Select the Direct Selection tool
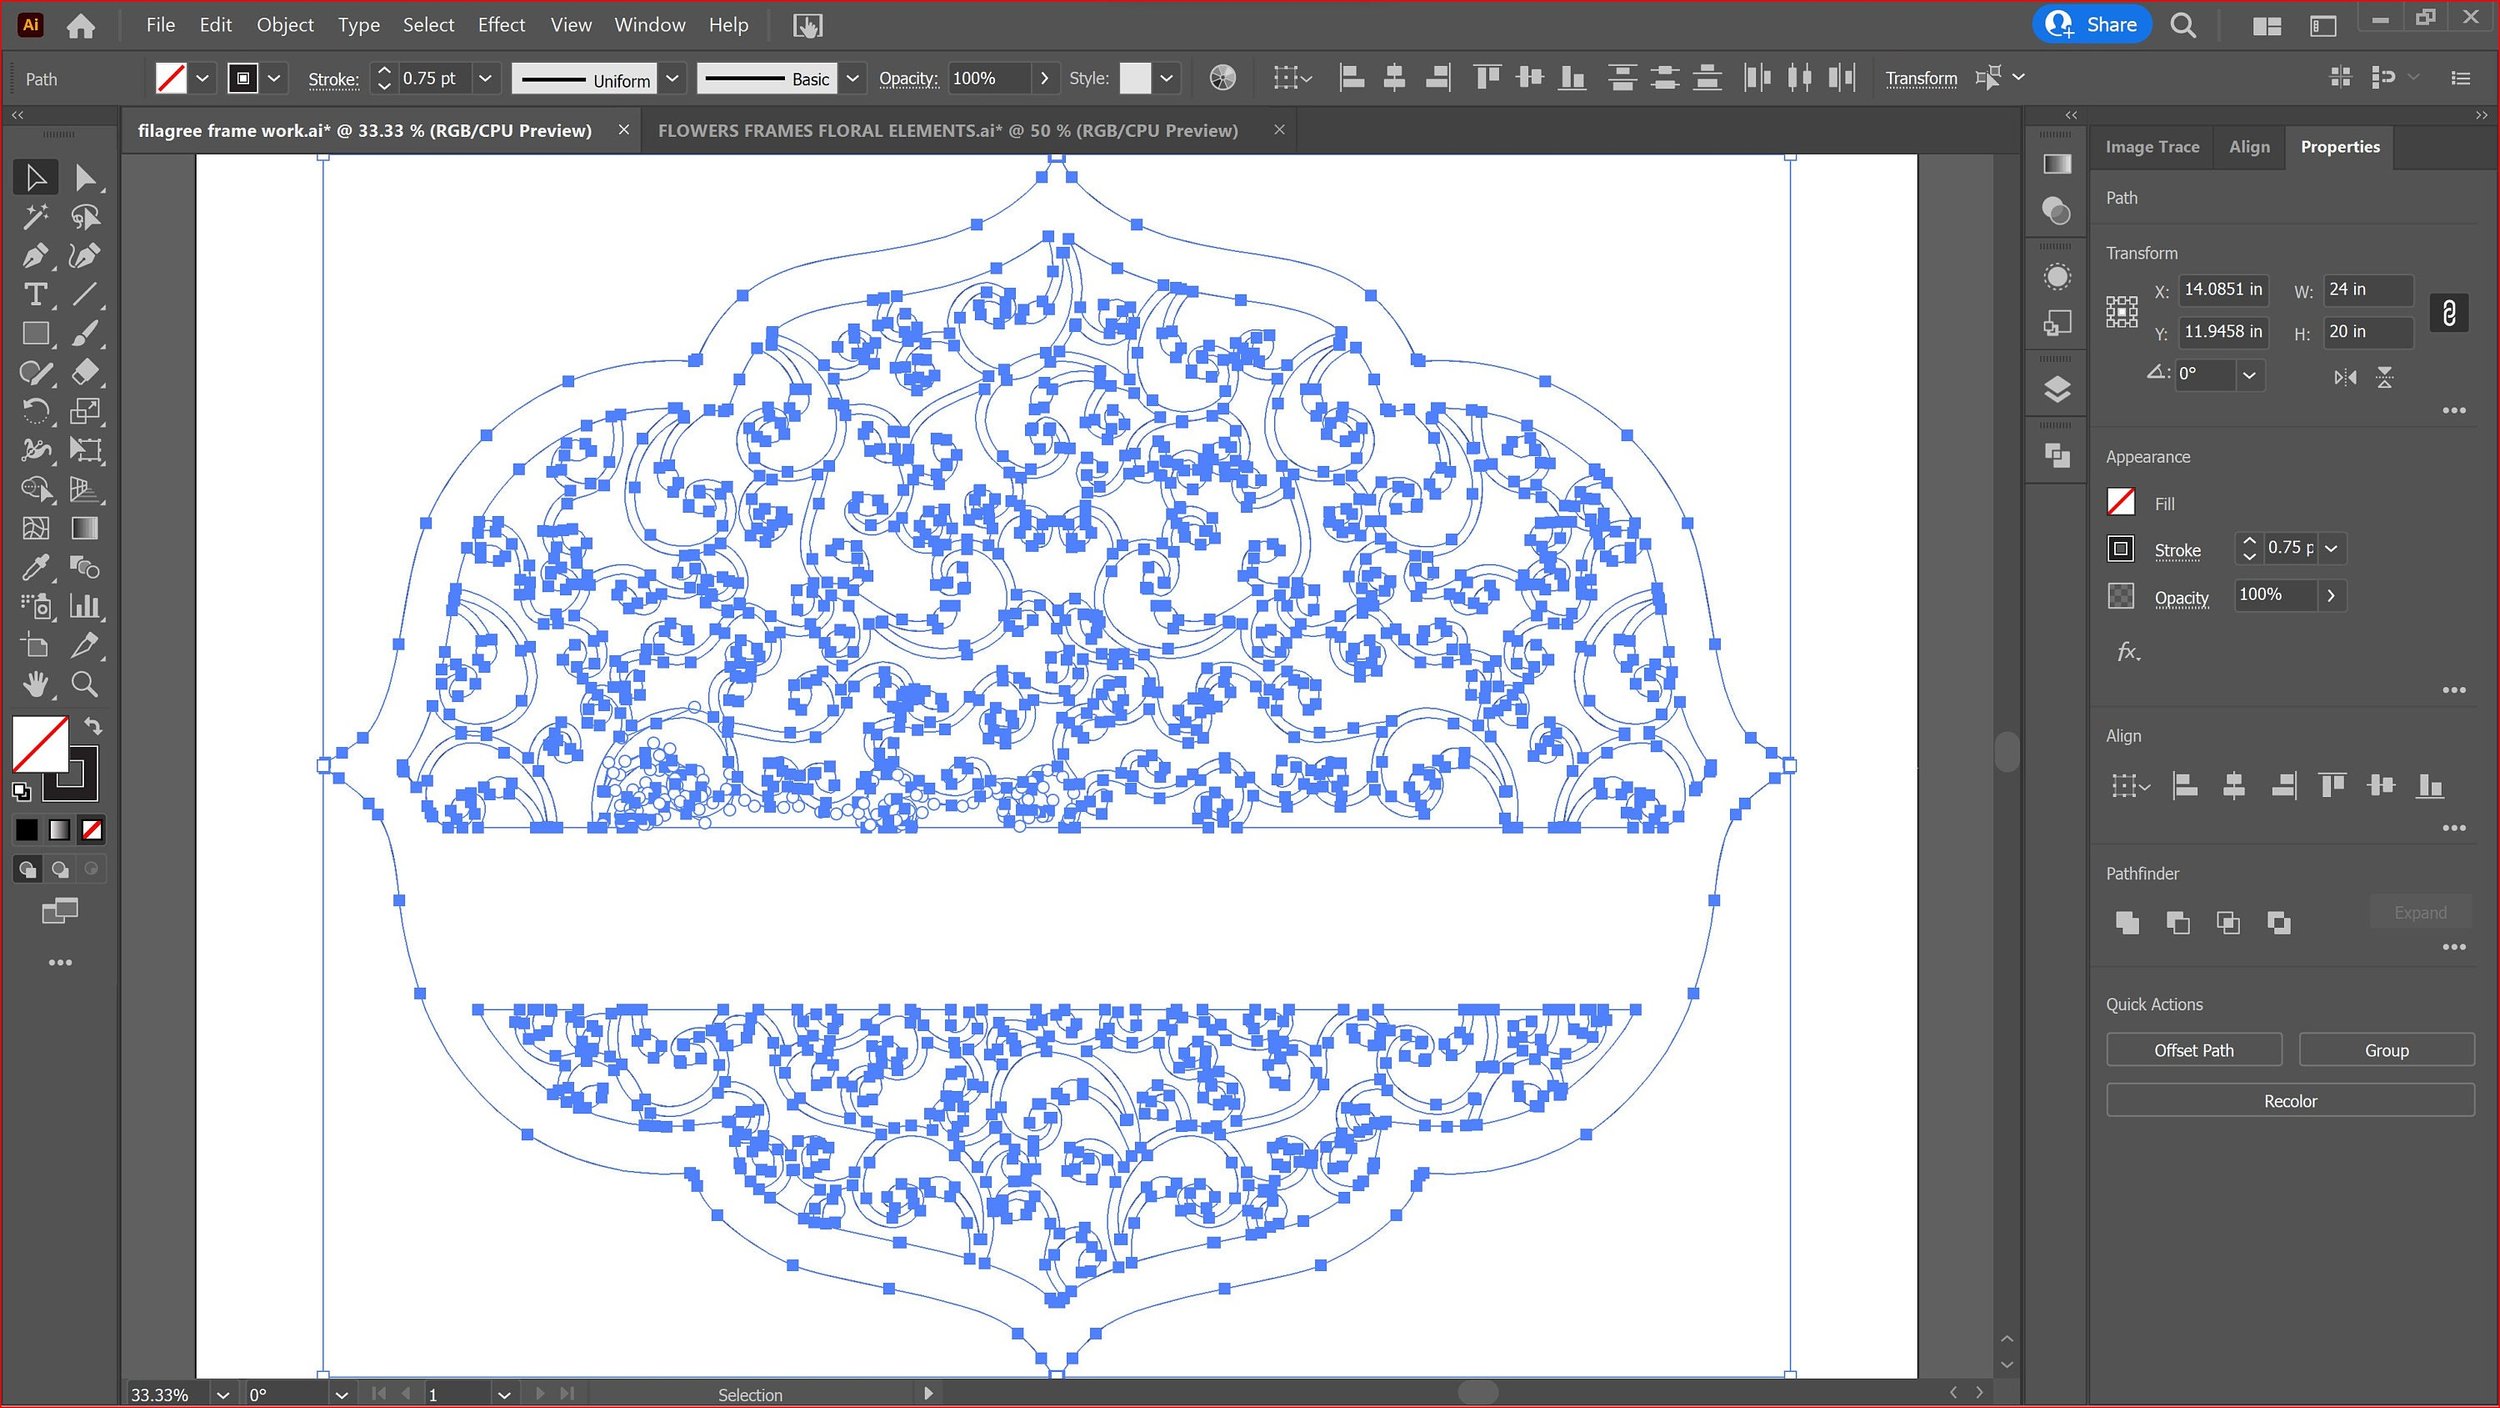This screenshot has height=1408, width=2500. pyautogui.click(x=85, y=178)
